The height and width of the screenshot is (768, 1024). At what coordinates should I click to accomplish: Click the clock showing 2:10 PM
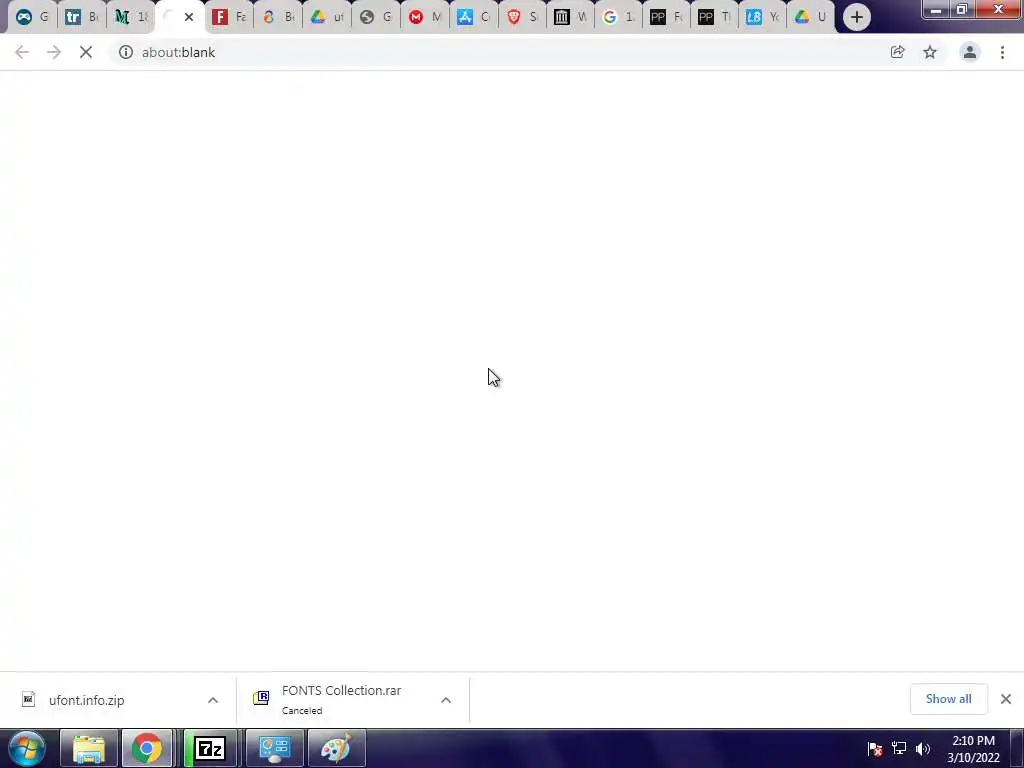point(973,749)
